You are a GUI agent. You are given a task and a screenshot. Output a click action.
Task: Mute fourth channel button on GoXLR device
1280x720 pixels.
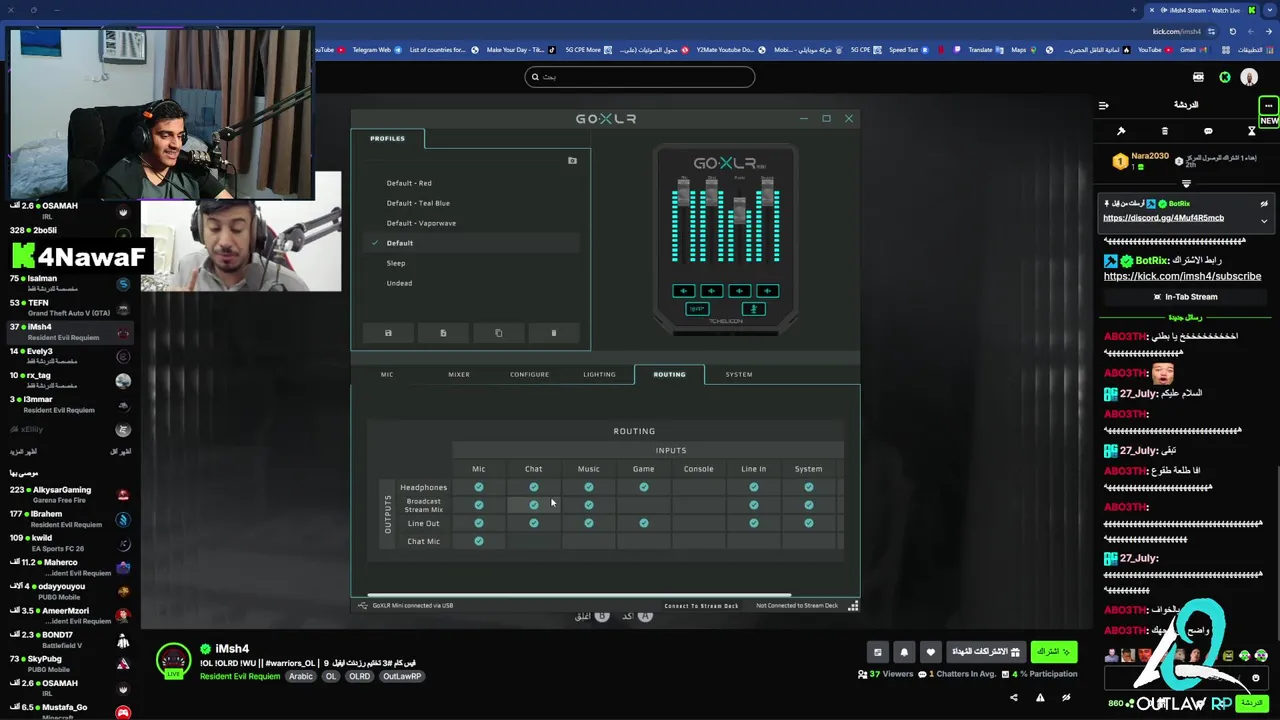768,291
